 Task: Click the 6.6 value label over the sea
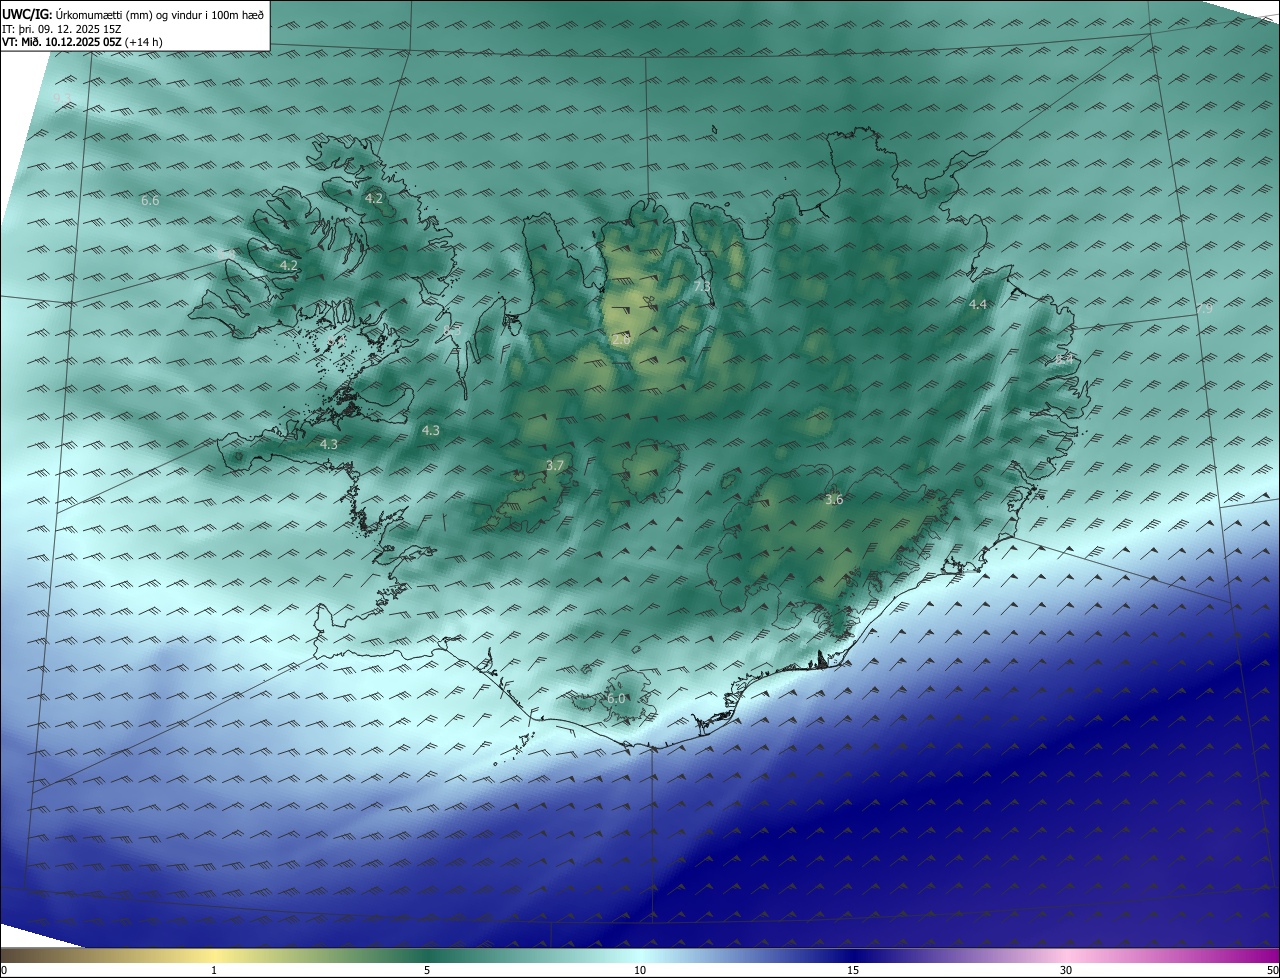coord(150,201)
